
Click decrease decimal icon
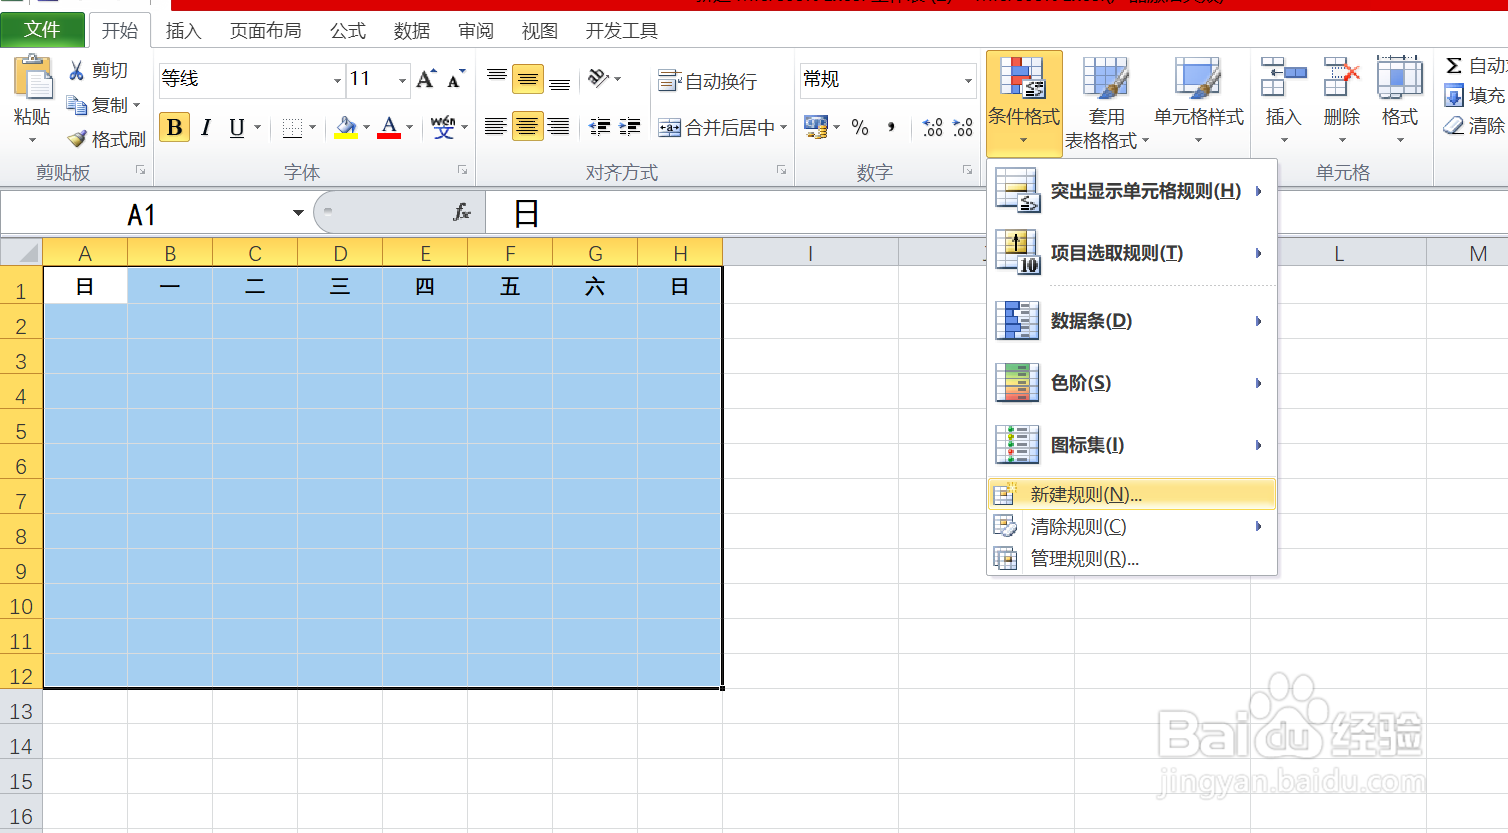963,127
